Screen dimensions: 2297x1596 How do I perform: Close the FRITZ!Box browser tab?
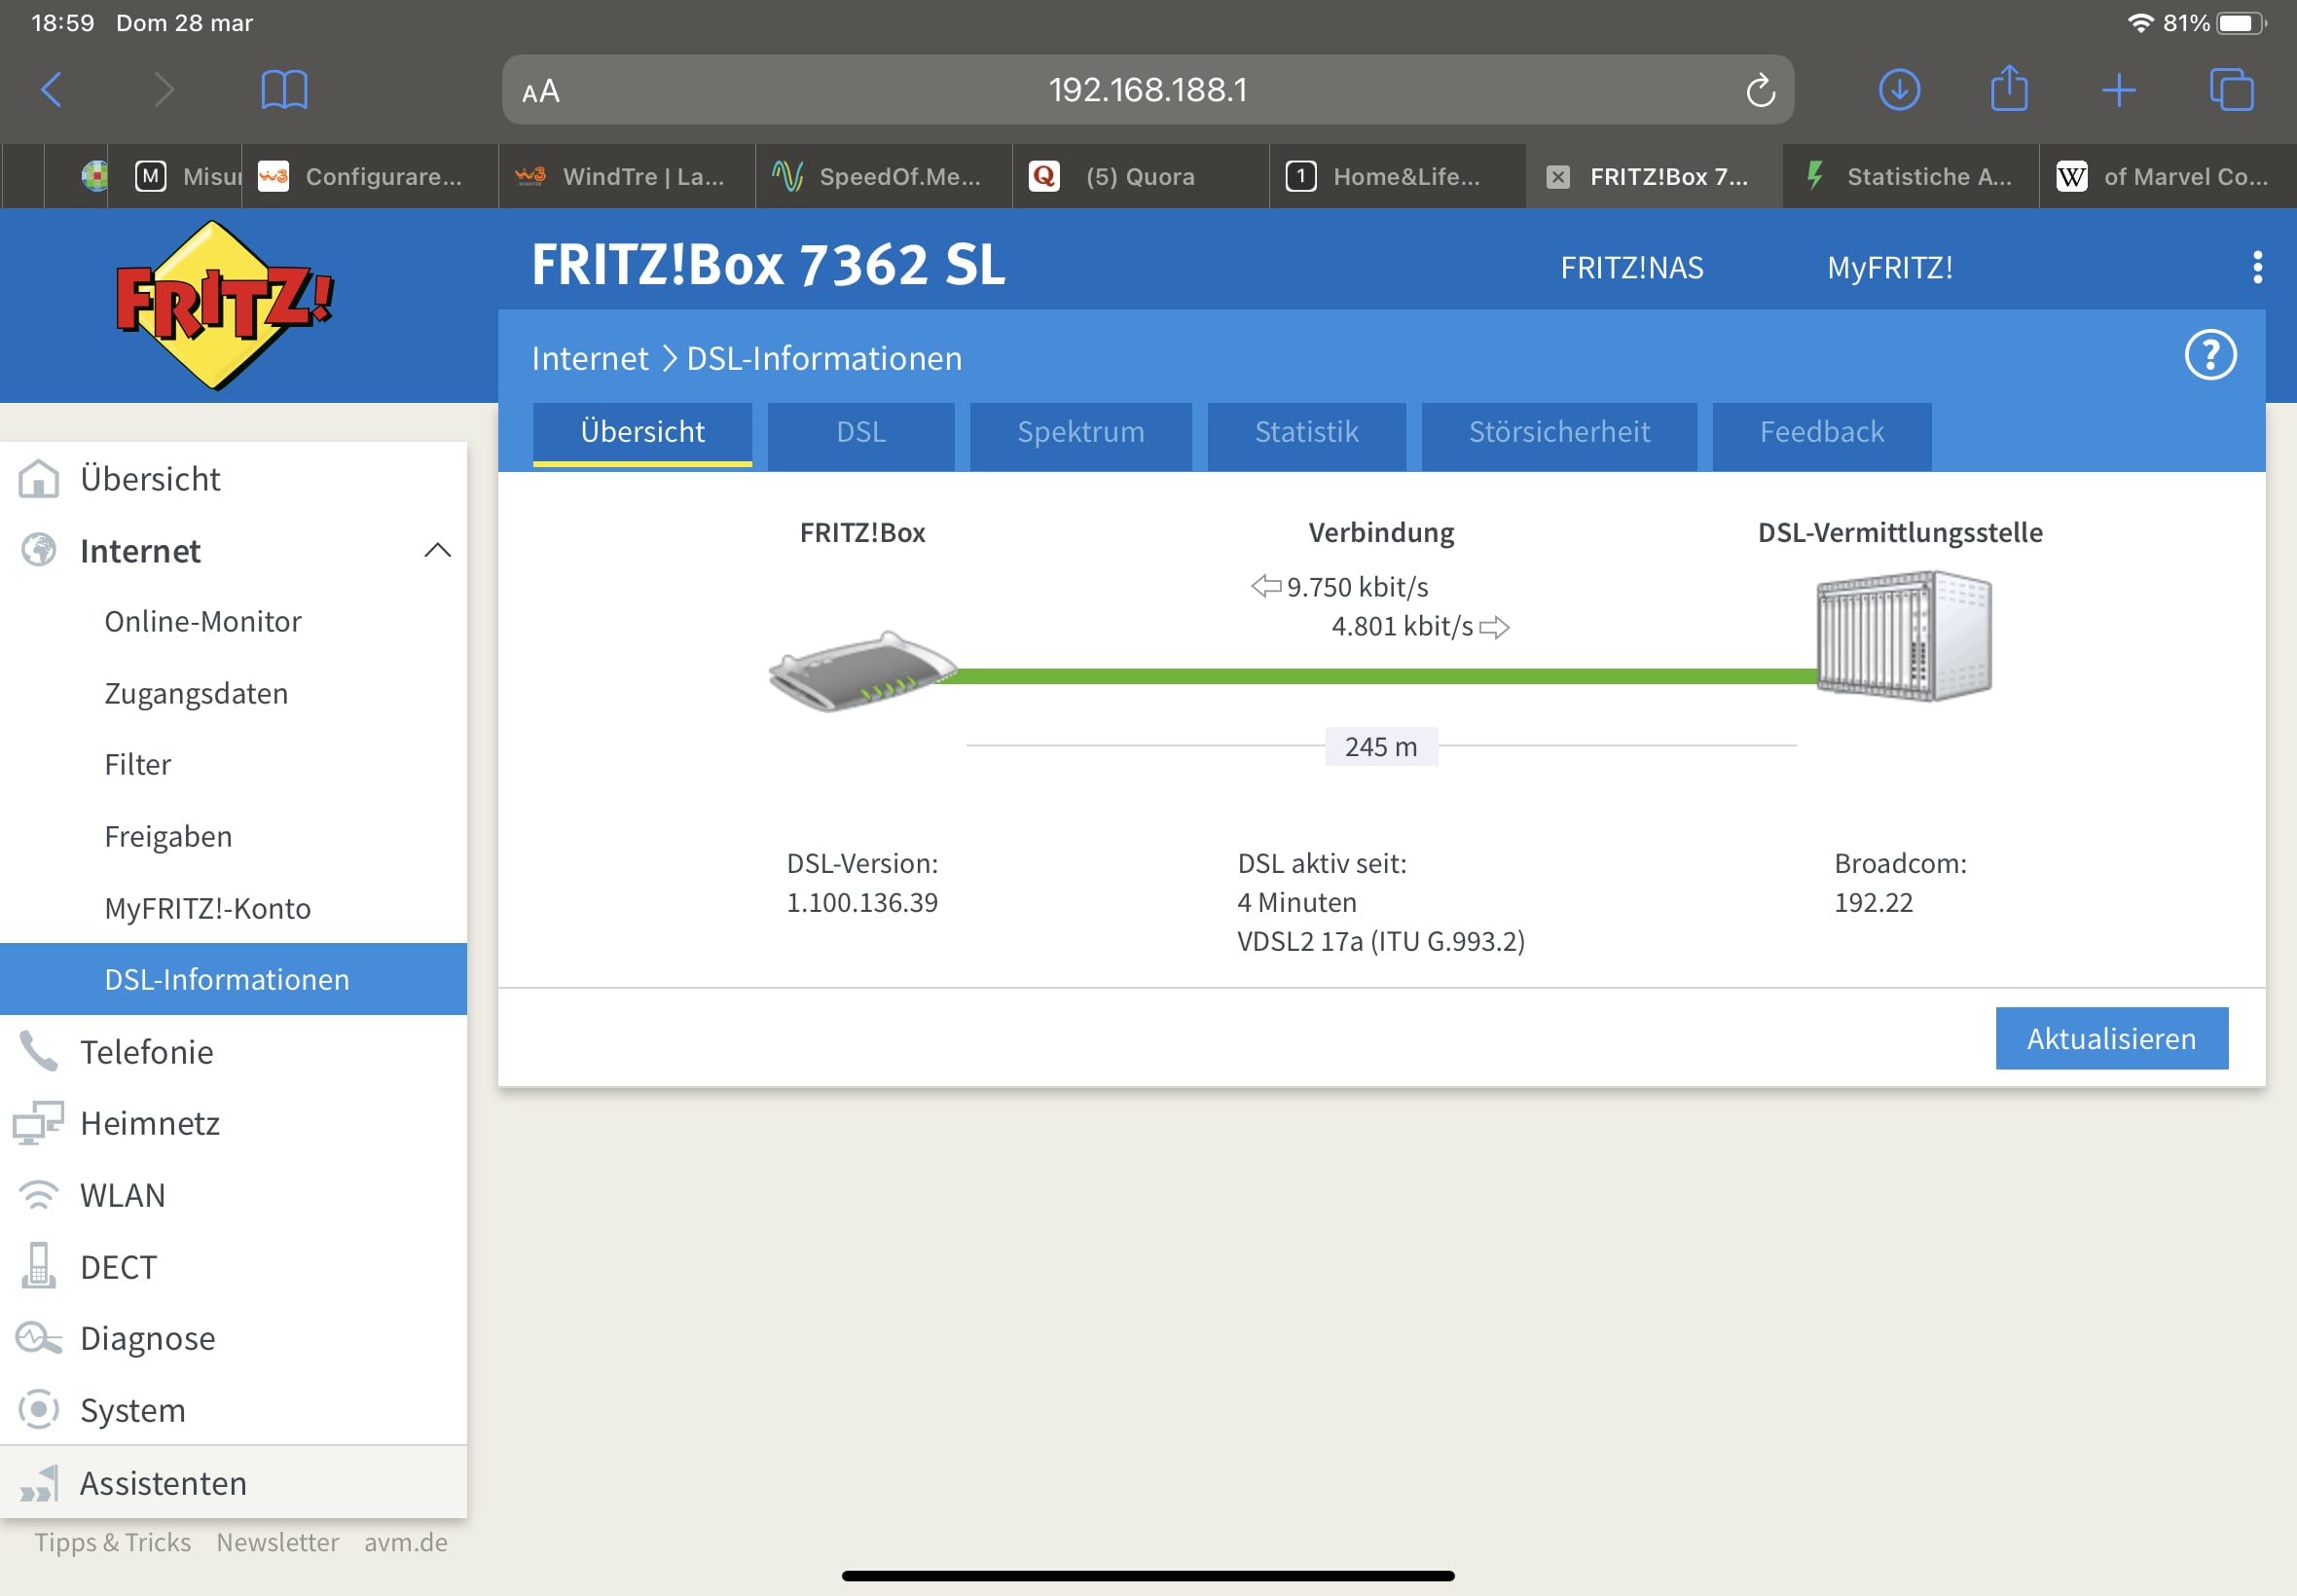1557,177
